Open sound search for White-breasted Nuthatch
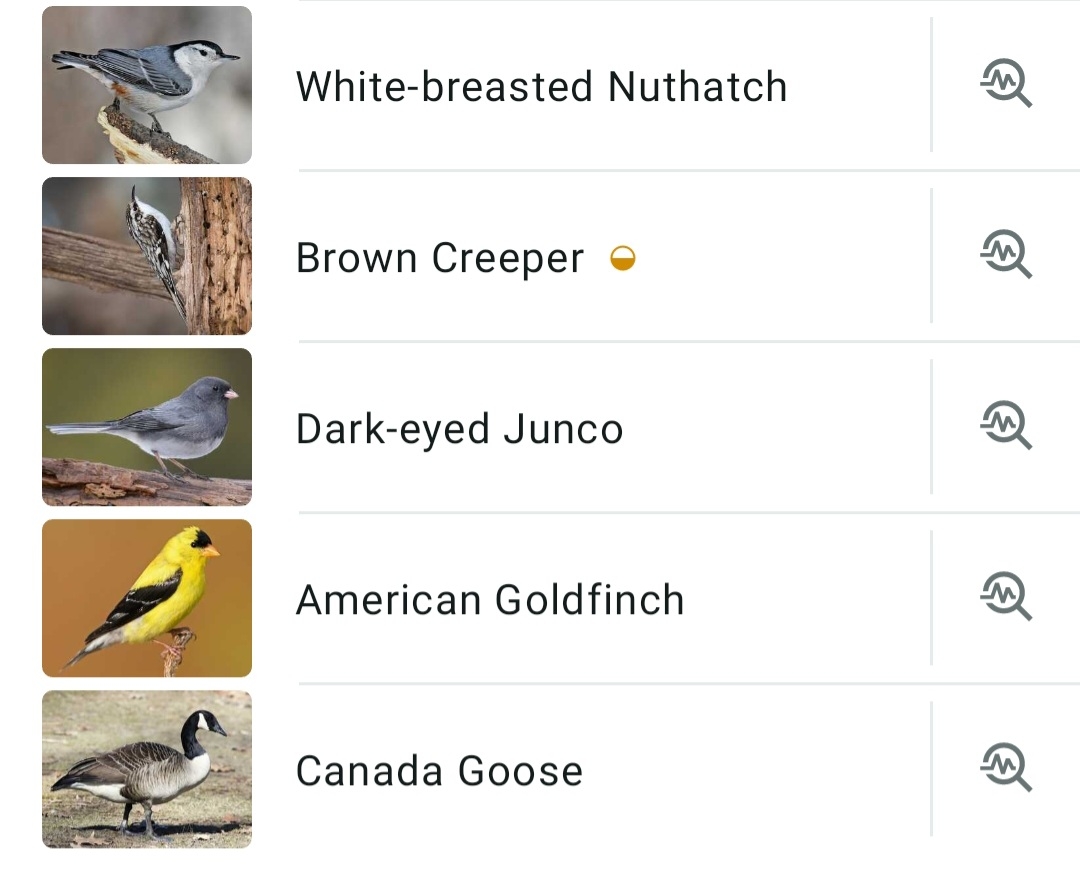This screenshot has width=1080, height=884. (x=1005, y=84)
